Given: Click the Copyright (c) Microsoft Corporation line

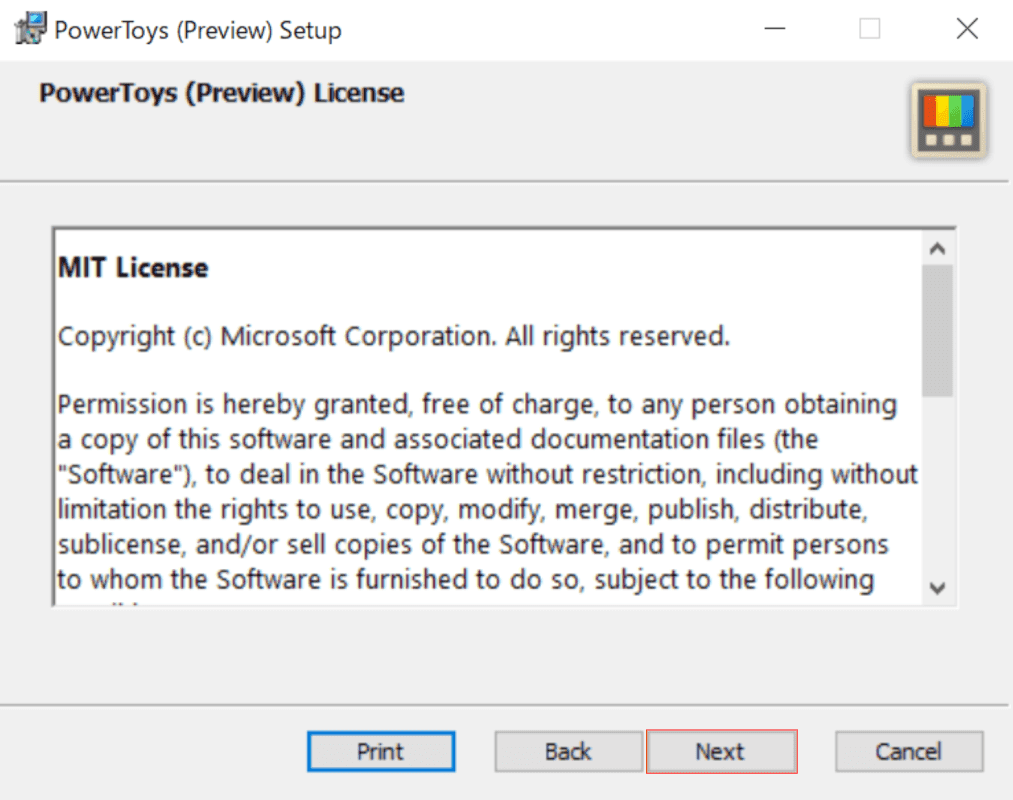Looking at the screenshot, I should tap(393, 337).
